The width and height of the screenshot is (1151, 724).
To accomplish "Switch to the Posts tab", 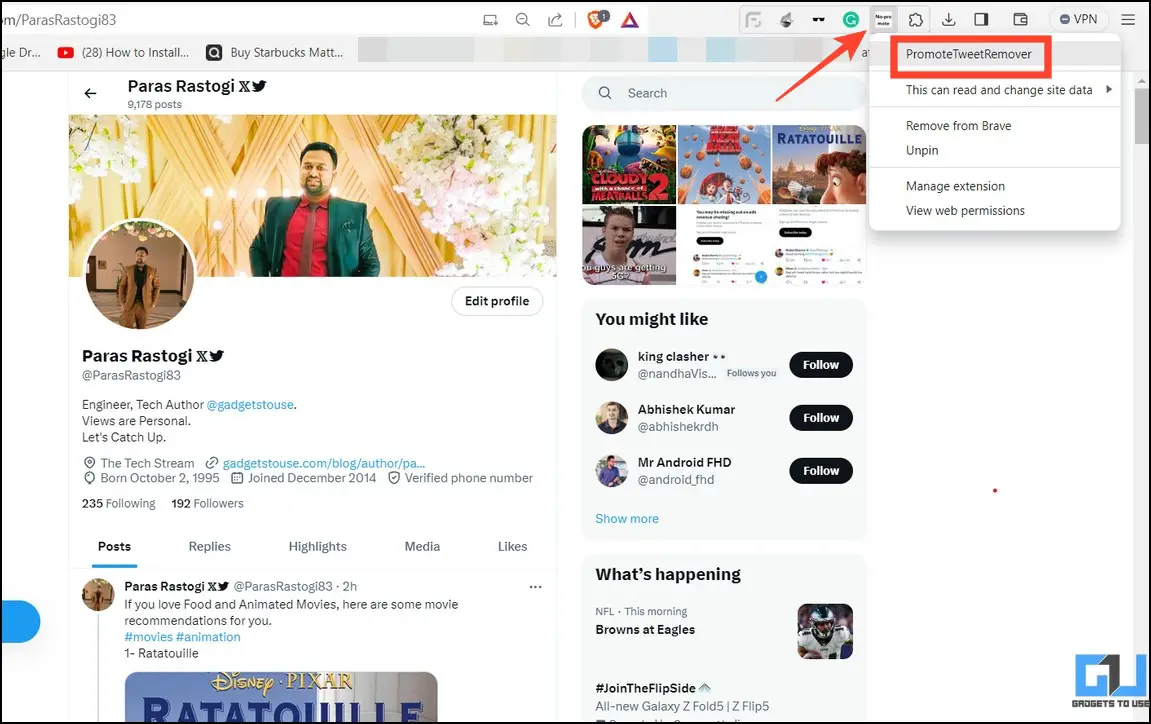I will (115, 546).
